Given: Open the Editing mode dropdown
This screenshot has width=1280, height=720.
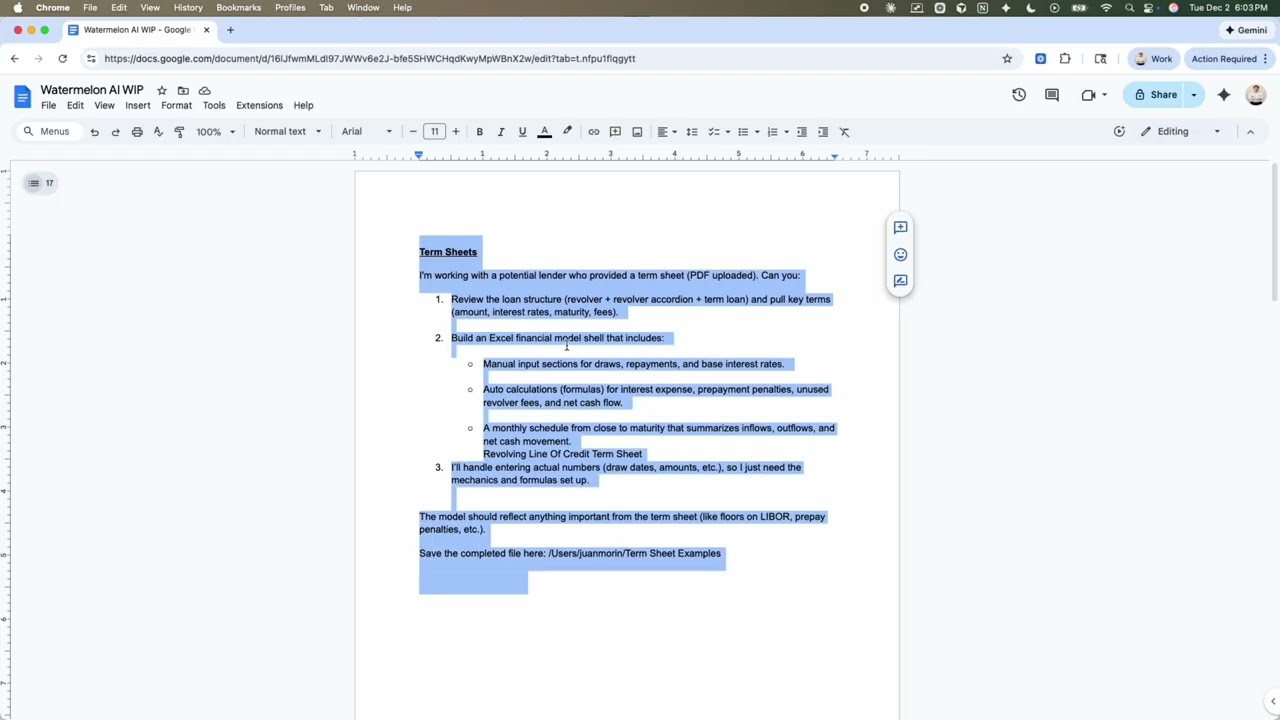Looking at the screenshot, I should tap(1180, 132).
